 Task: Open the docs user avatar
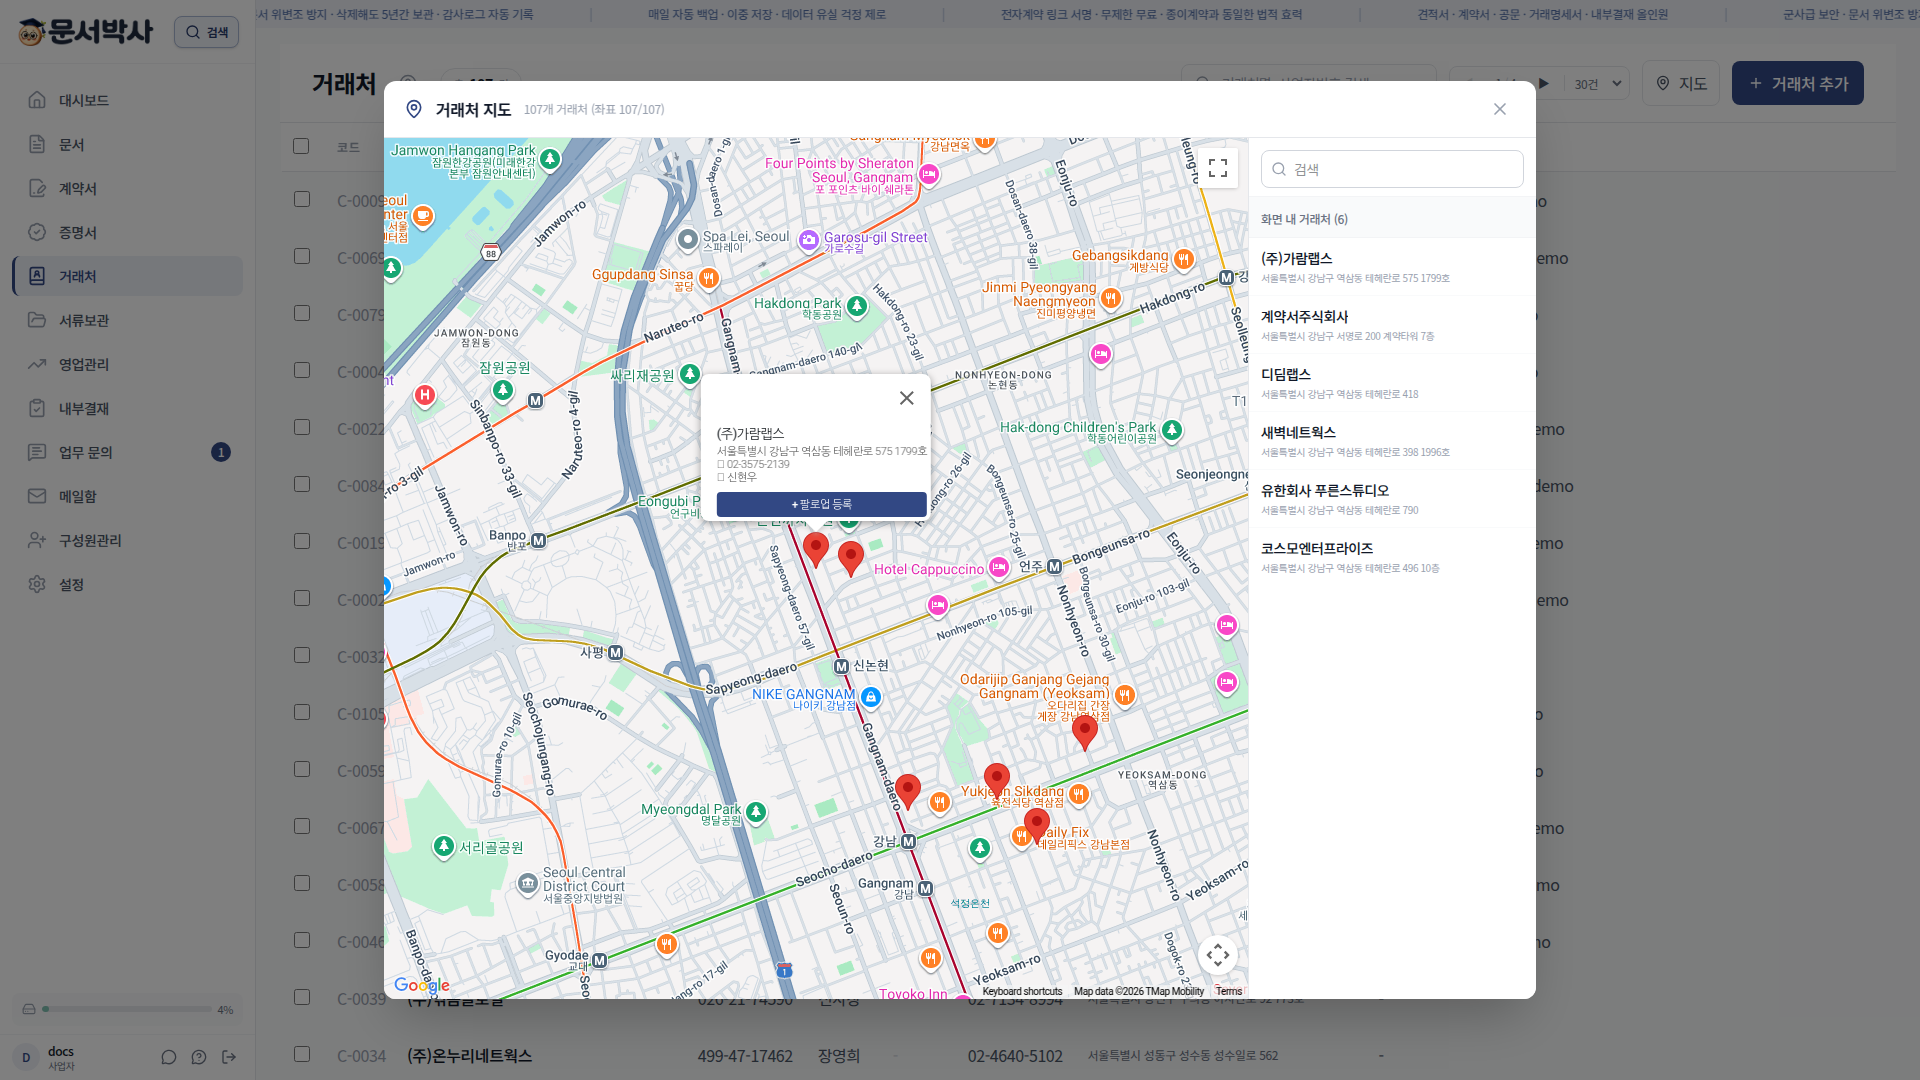[x=26, y=1057]
